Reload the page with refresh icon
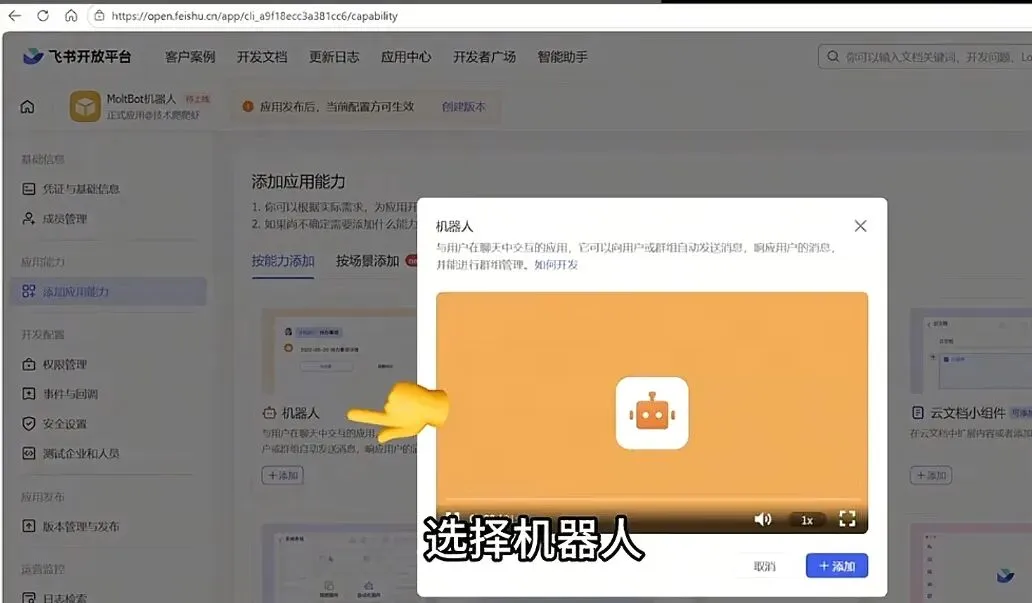1032x603 pixels. 43,15
